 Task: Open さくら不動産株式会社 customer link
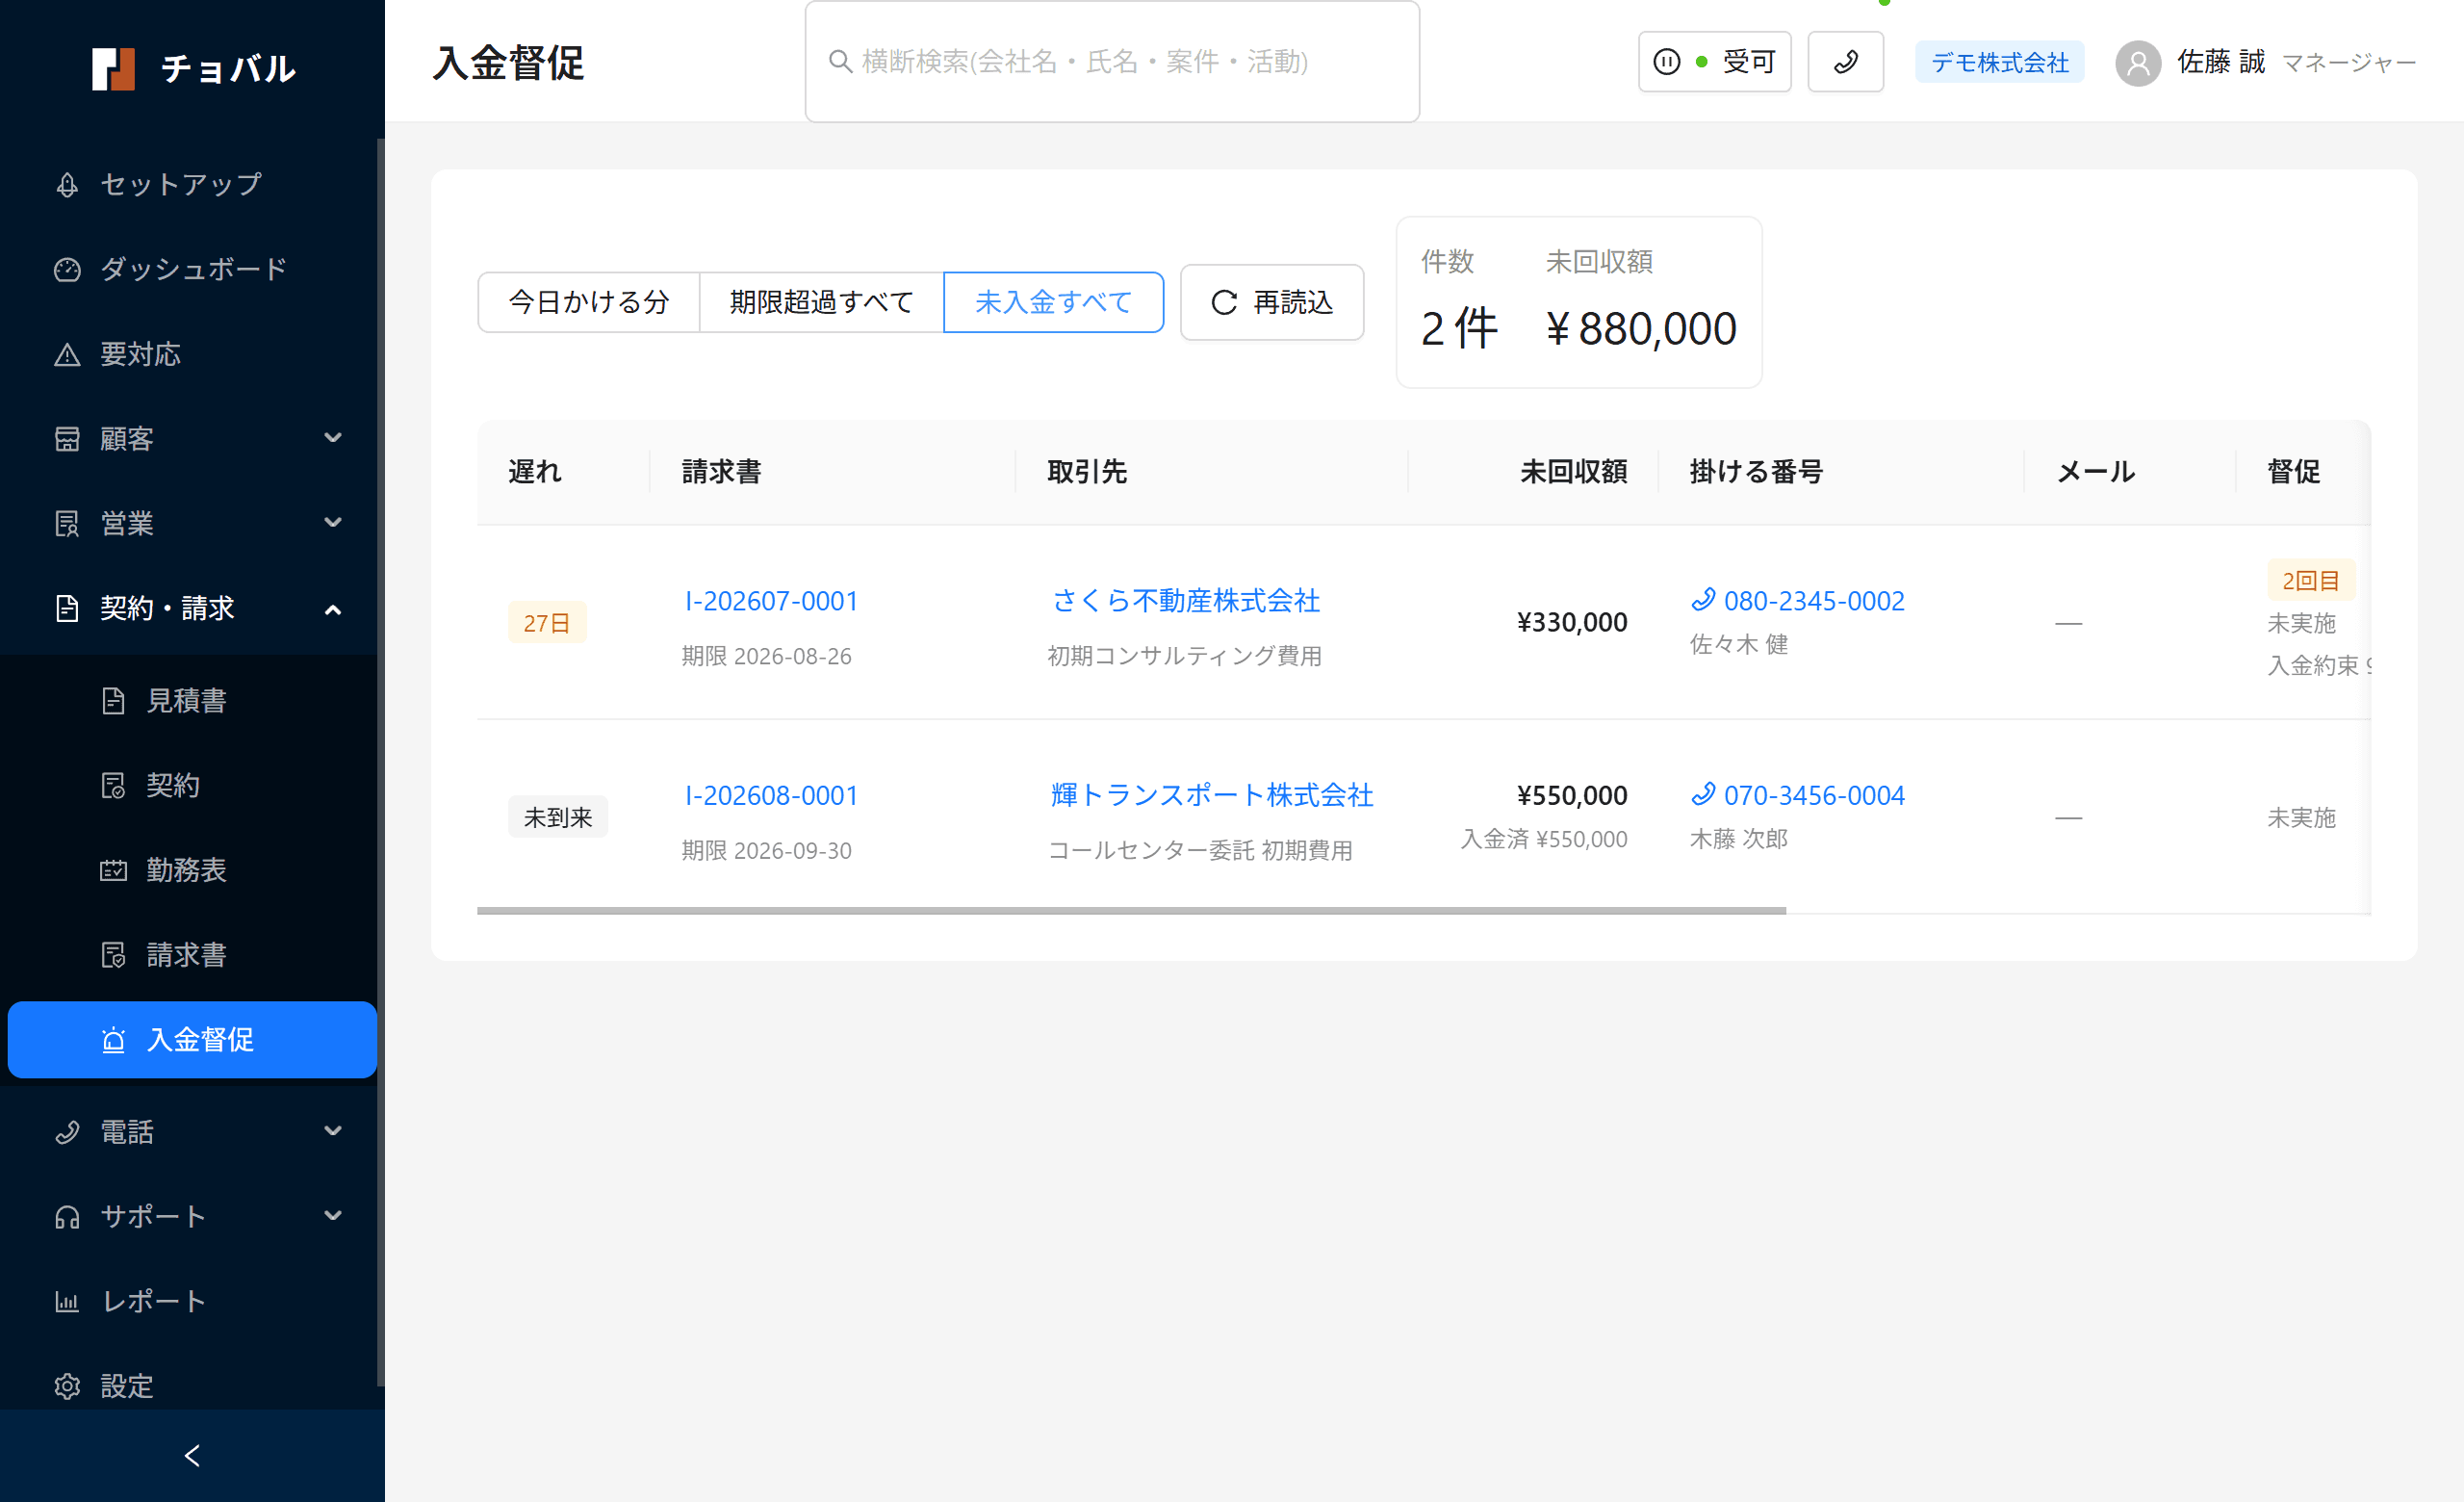[1186, 601]
